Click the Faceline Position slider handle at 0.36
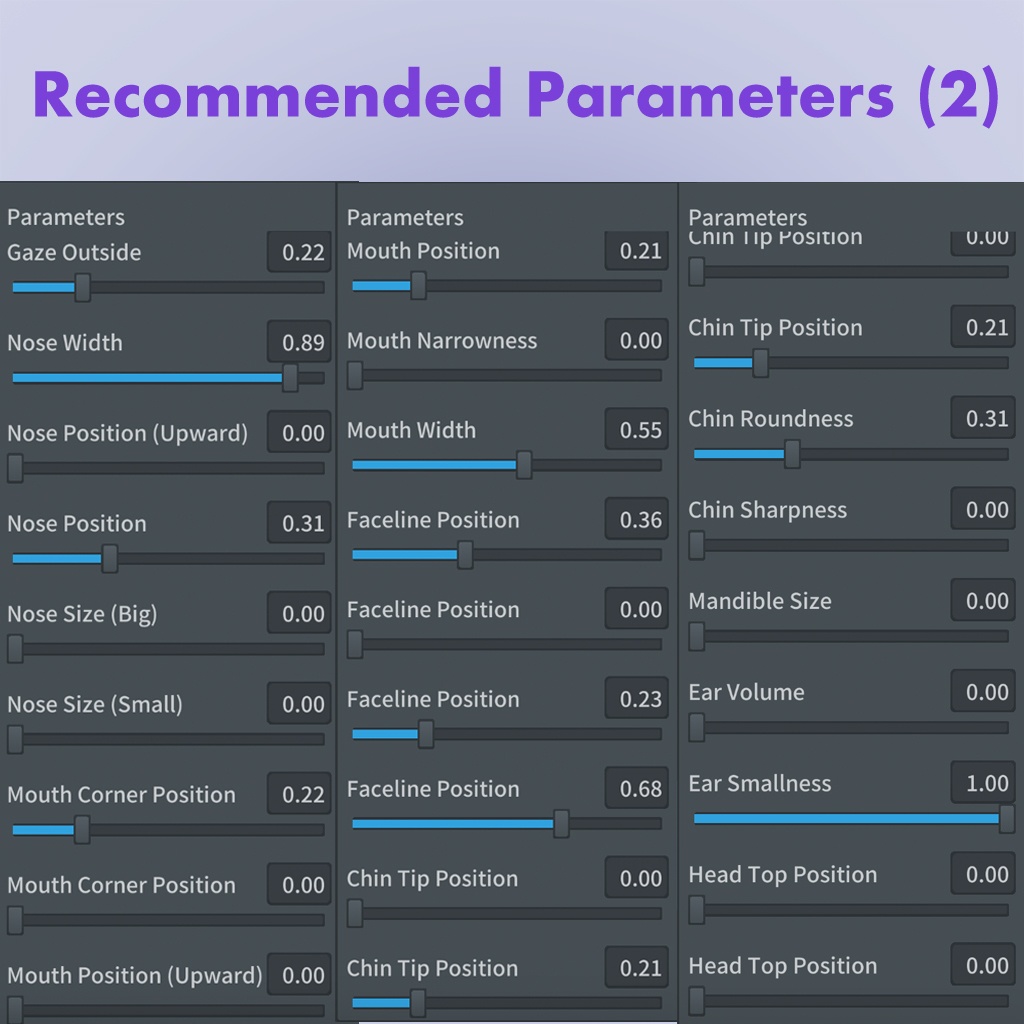The height and width of the screenshot is (1024, 1024). click(x=465, y=555)
